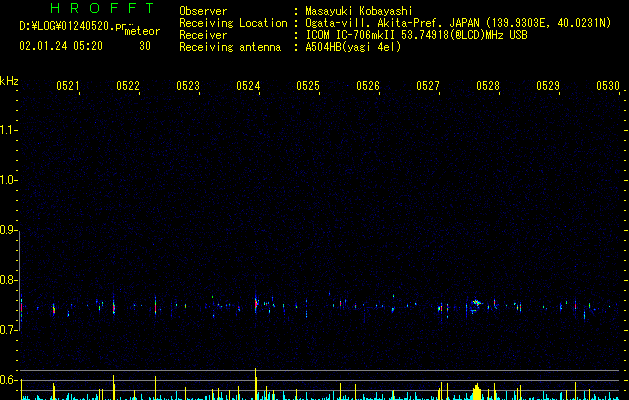
Task: Click the Receiver label
Action: [203, 35]
